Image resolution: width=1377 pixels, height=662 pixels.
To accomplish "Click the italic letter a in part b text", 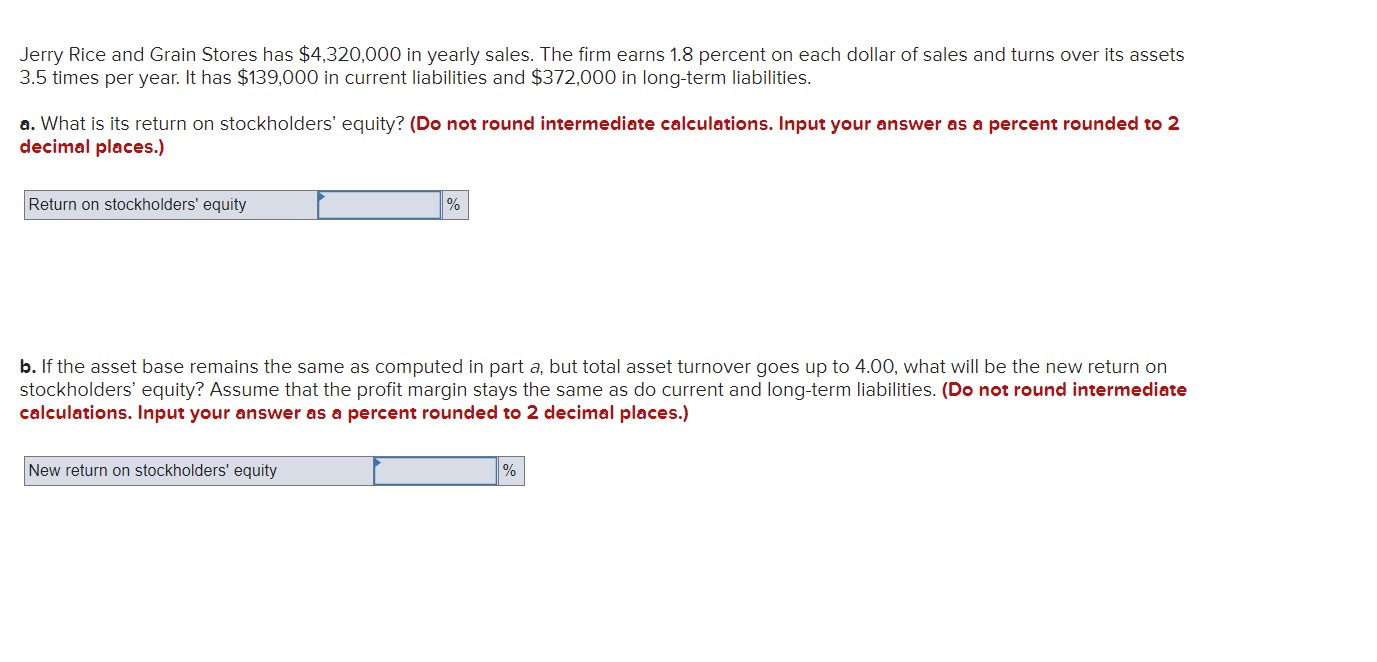I will (537, 366).
